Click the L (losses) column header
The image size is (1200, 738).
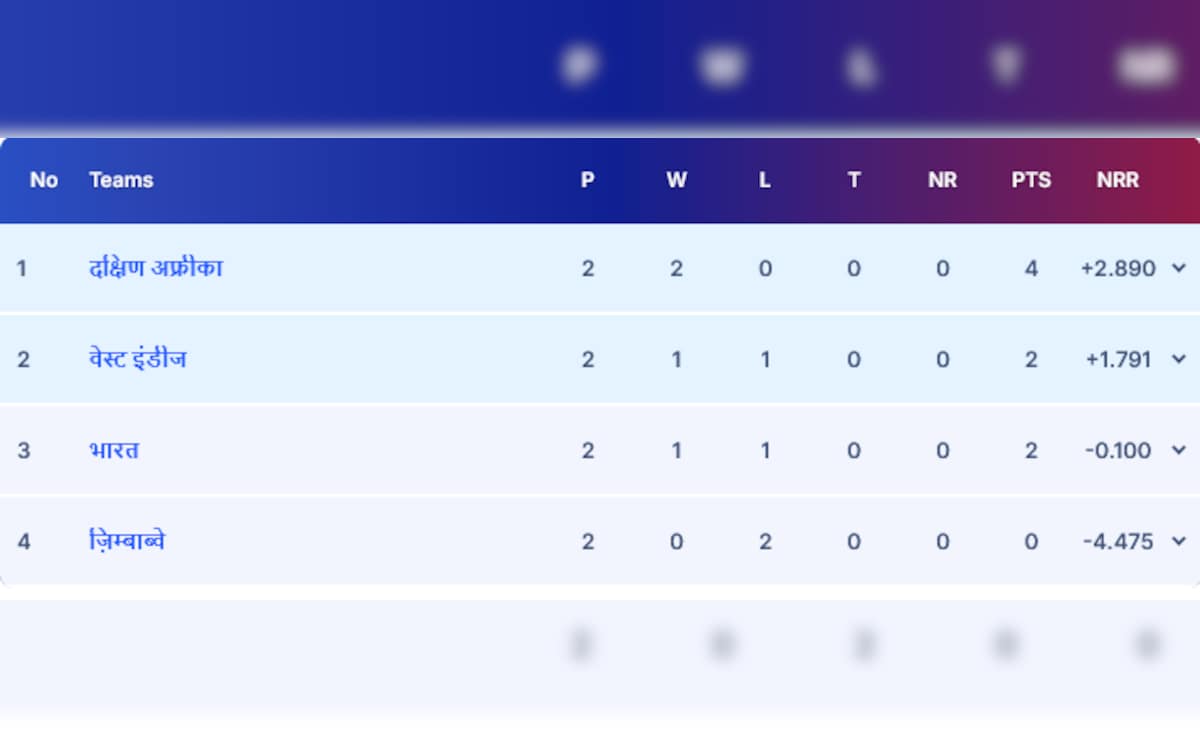(765, 180)
